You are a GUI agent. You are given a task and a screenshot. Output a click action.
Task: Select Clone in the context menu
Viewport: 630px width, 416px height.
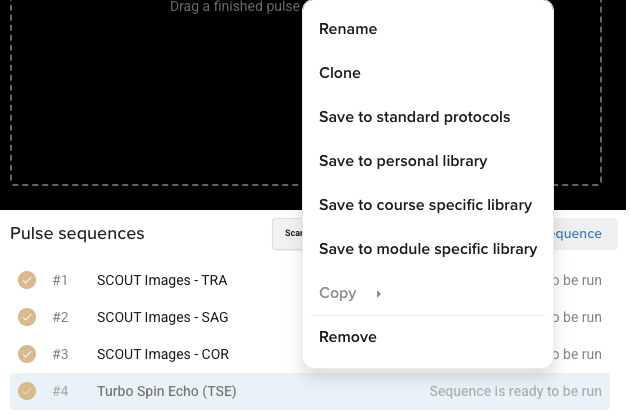(x=340, y=73)
